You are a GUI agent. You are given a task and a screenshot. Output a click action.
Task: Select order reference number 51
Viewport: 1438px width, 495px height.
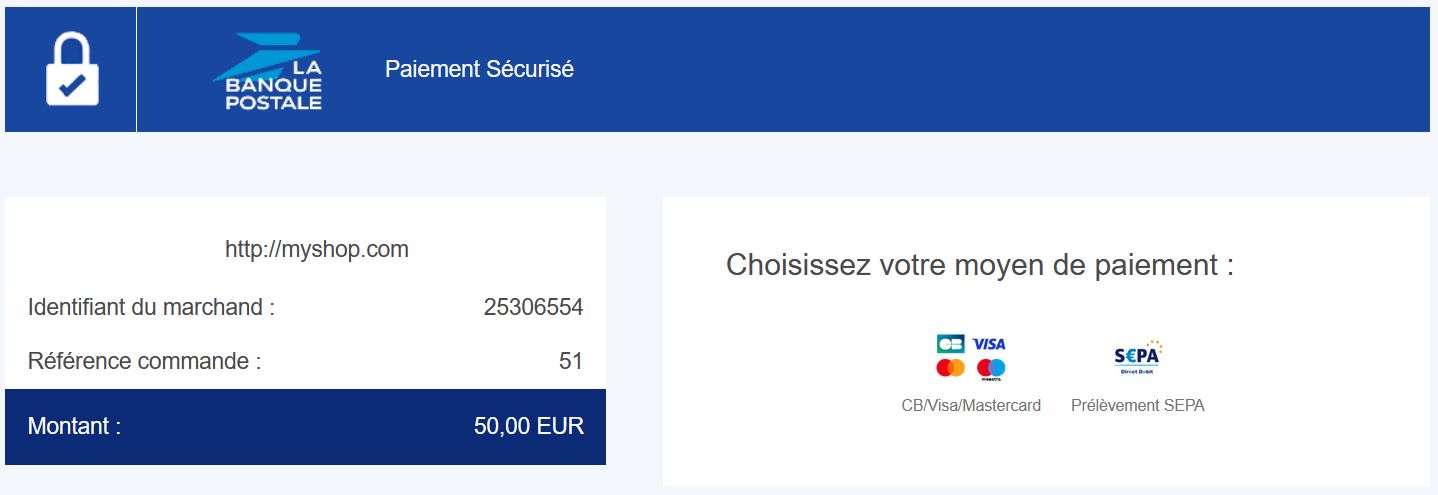click(x=571, y=361)
